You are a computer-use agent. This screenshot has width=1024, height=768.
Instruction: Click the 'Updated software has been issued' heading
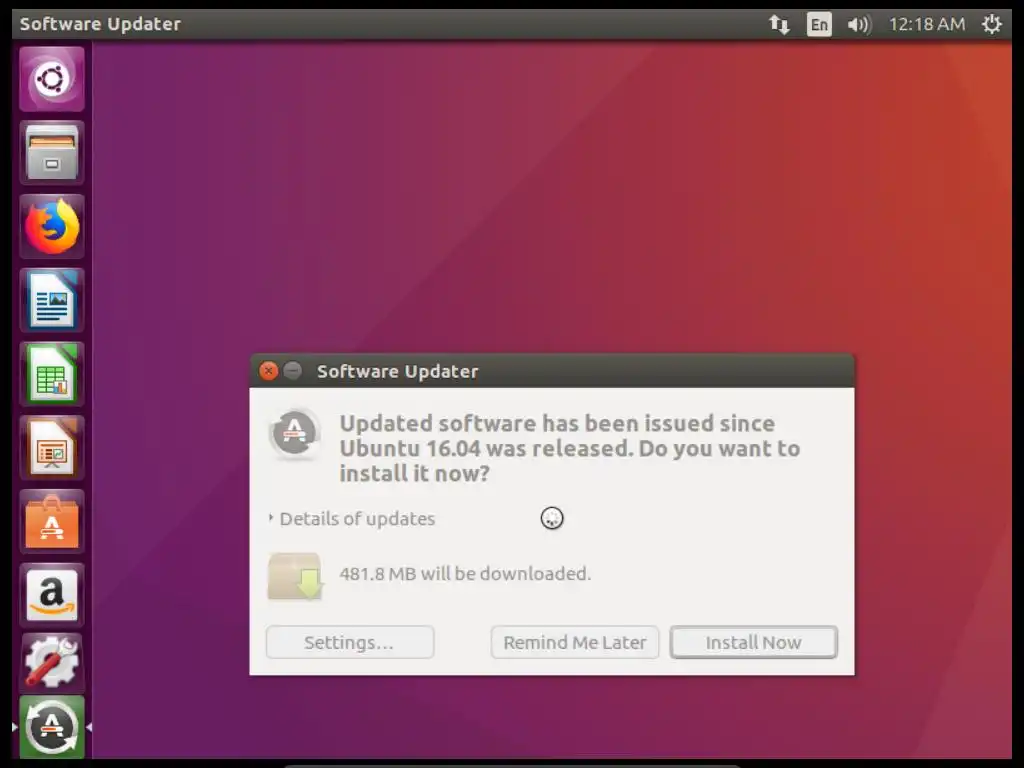click(569, 448)
